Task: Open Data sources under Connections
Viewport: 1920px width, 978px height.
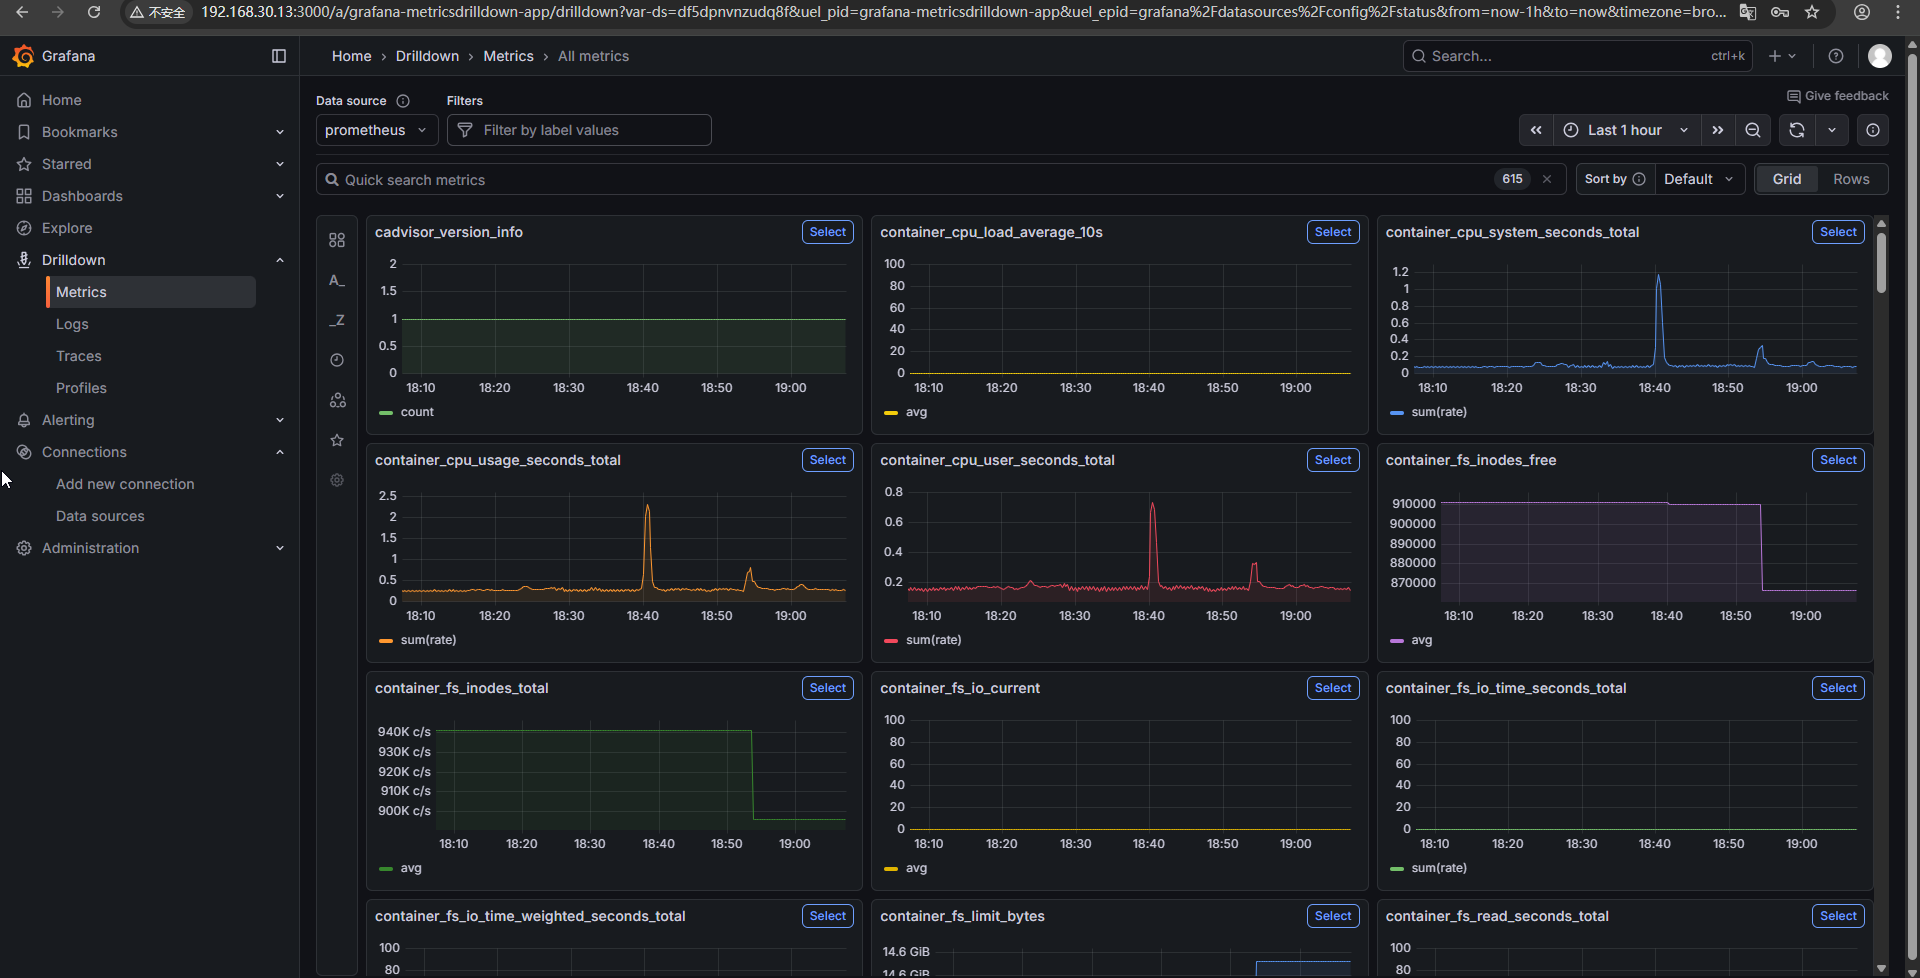Action: [100, 516]
